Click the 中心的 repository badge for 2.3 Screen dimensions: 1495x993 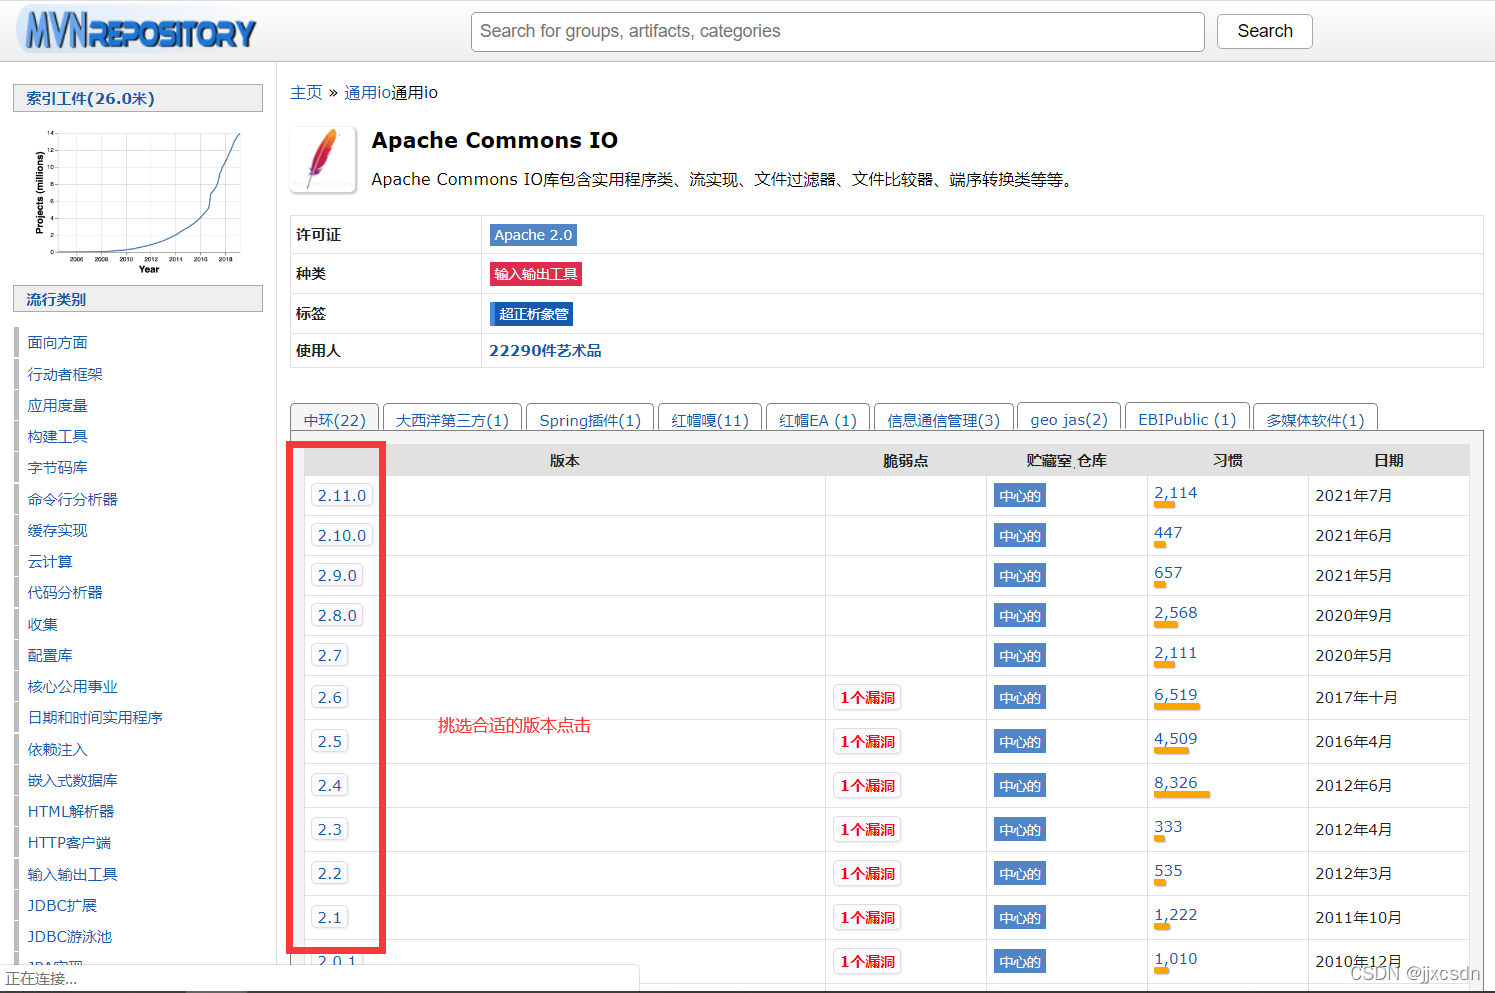pos(1020,830)
